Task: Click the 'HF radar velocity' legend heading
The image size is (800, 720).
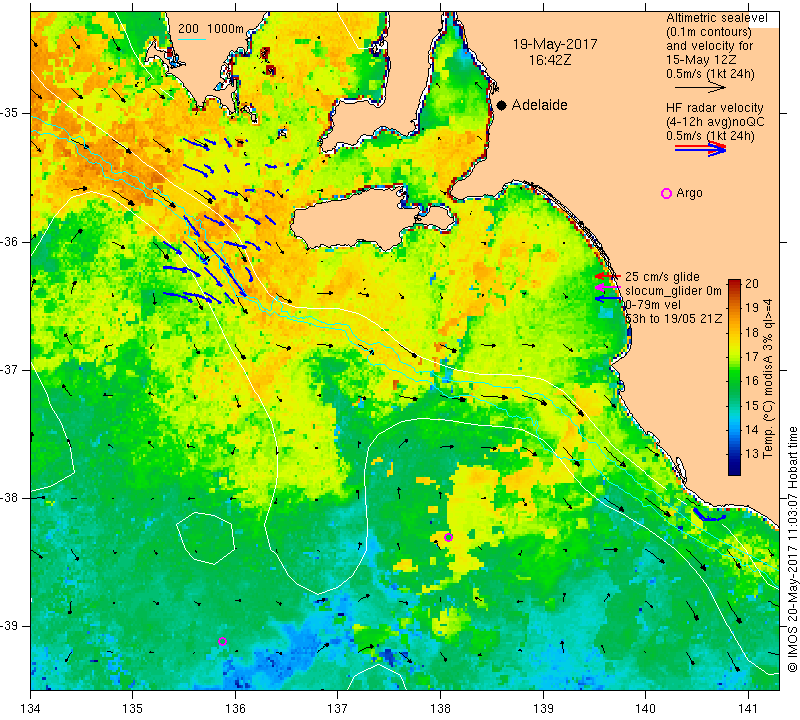Action: click(x=714, y=108)
